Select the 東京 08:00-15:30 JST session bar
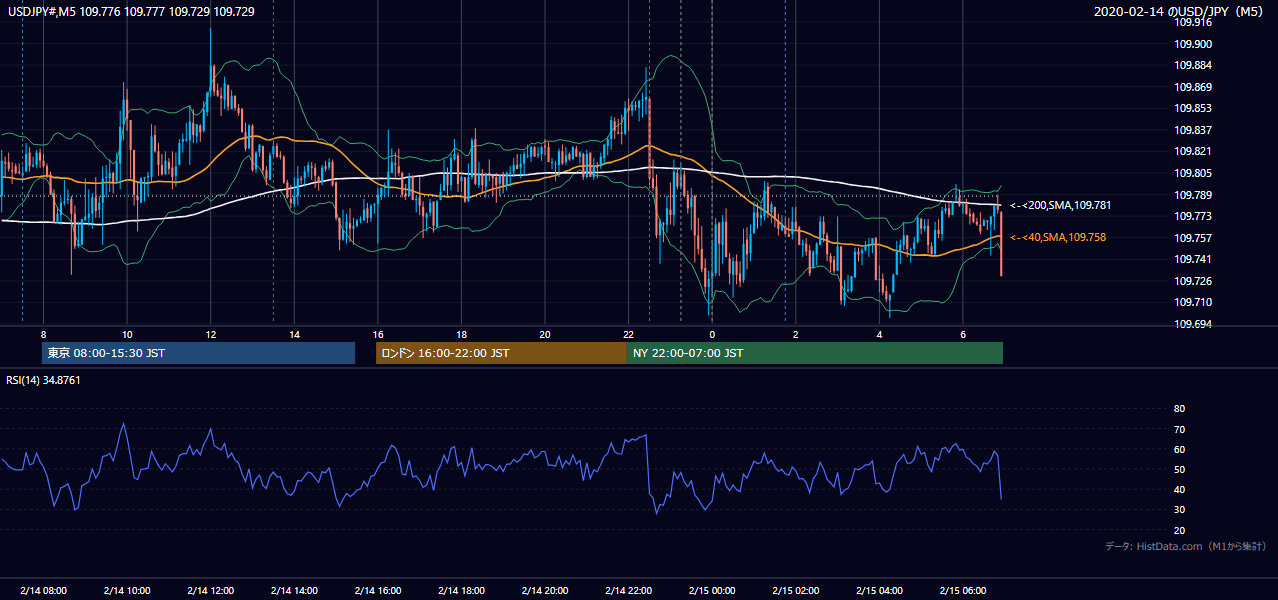This screenshot has height=600, width=1278. pos(198,353)
